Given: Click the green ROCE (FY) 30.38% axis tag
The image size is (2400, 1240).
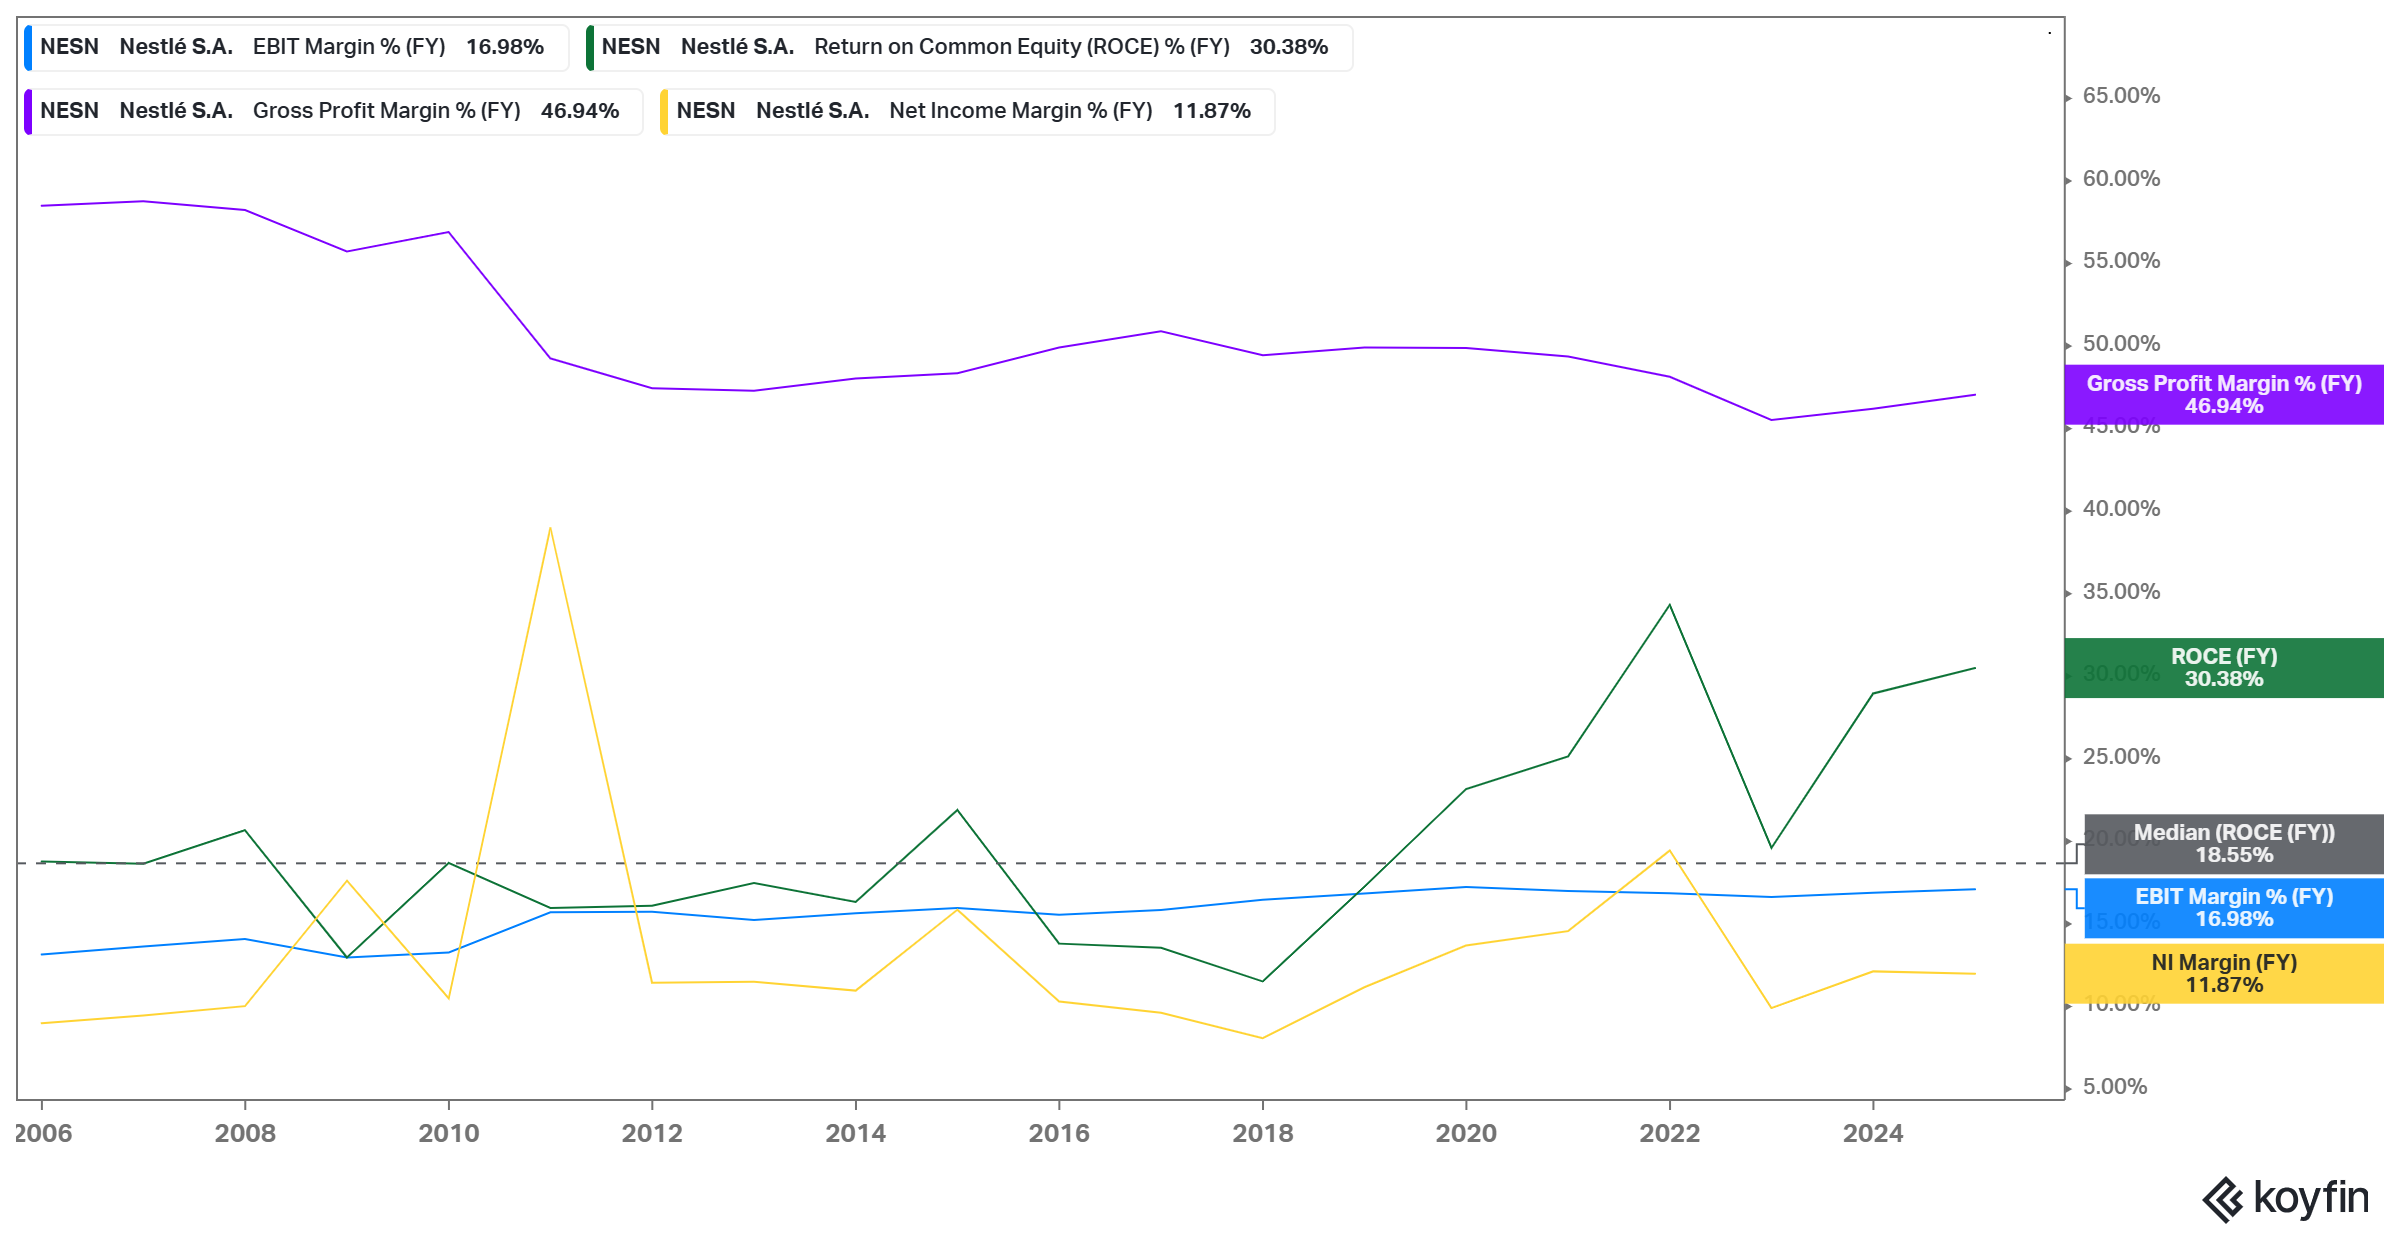Looking at the screenshot, I should click(2224, 668).
